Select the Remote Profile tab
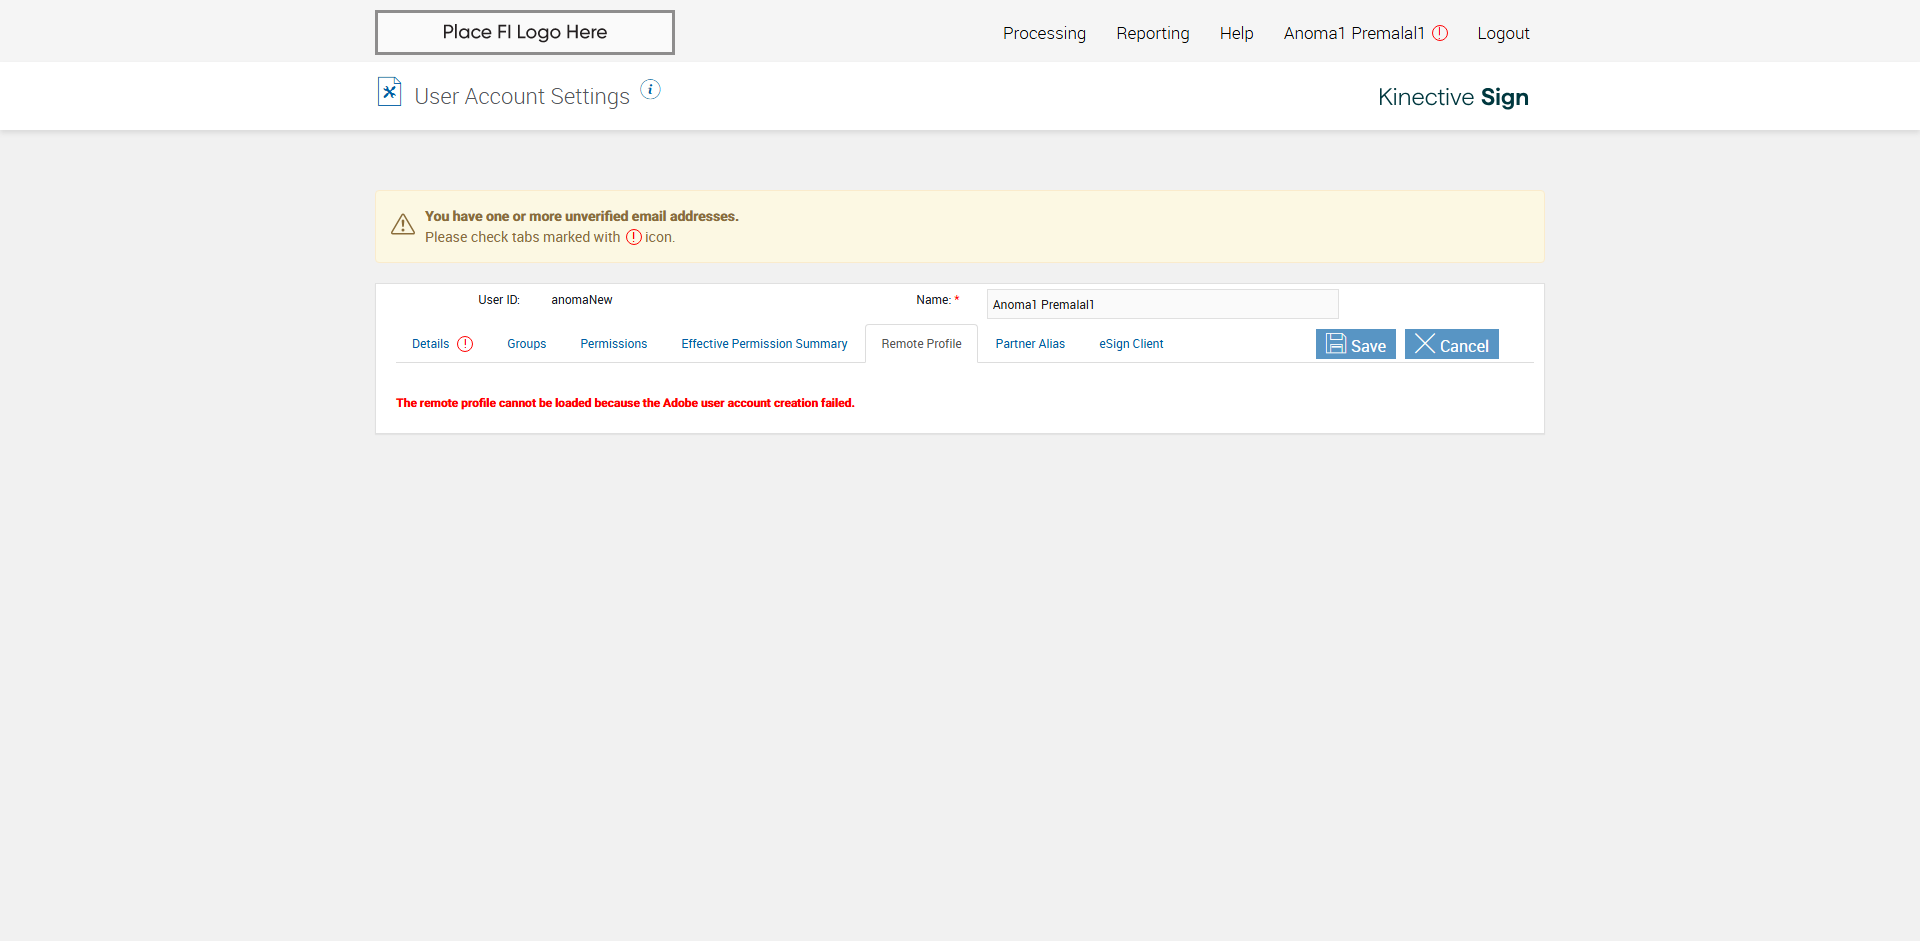Viewport: 1920px width, 941px height. click(x=921, y=344)
